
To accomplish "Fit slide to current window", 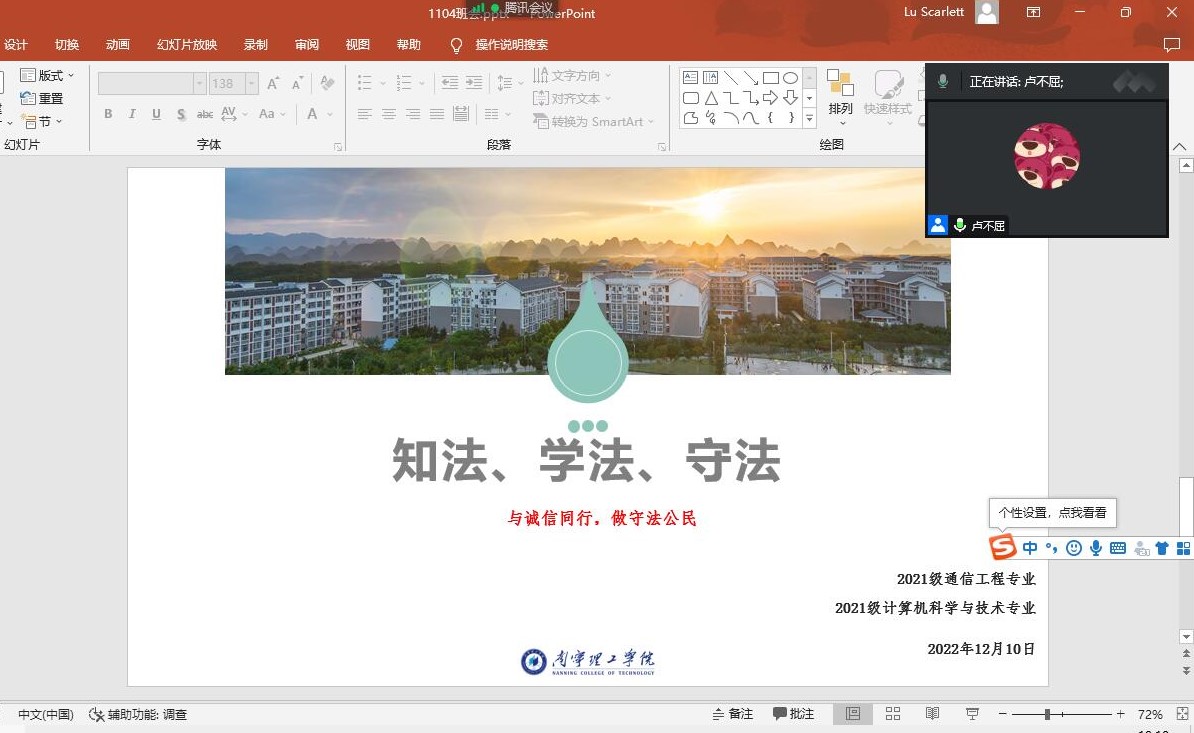I will coord(1180,714).
